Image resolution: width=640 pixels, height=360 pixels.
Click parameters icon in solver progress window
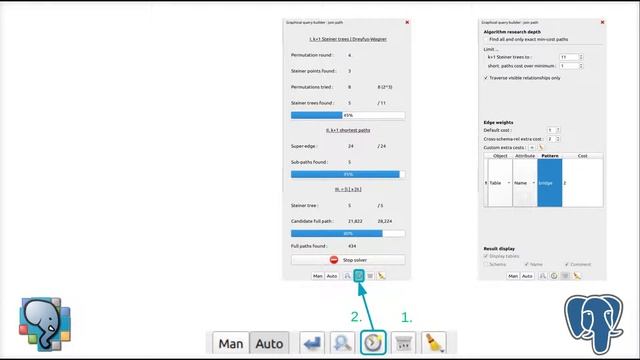tap(370, 276)
